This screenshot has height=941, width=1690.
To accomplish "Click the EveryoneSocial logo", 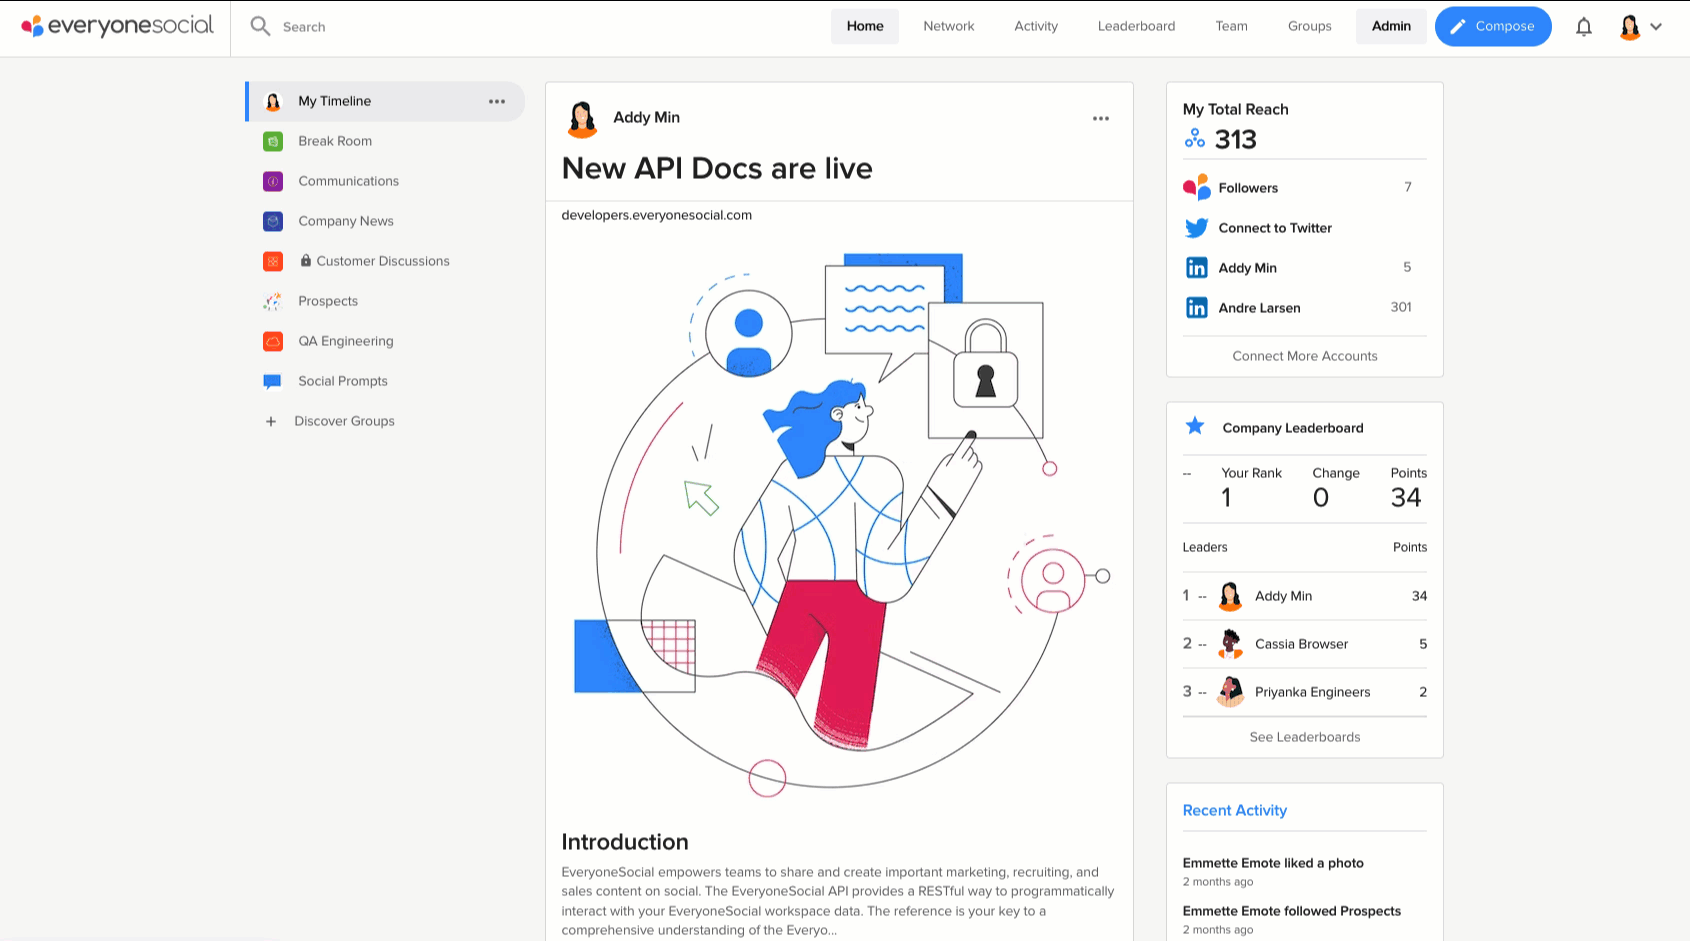I will pyautogui.click(x=117, y=26).
